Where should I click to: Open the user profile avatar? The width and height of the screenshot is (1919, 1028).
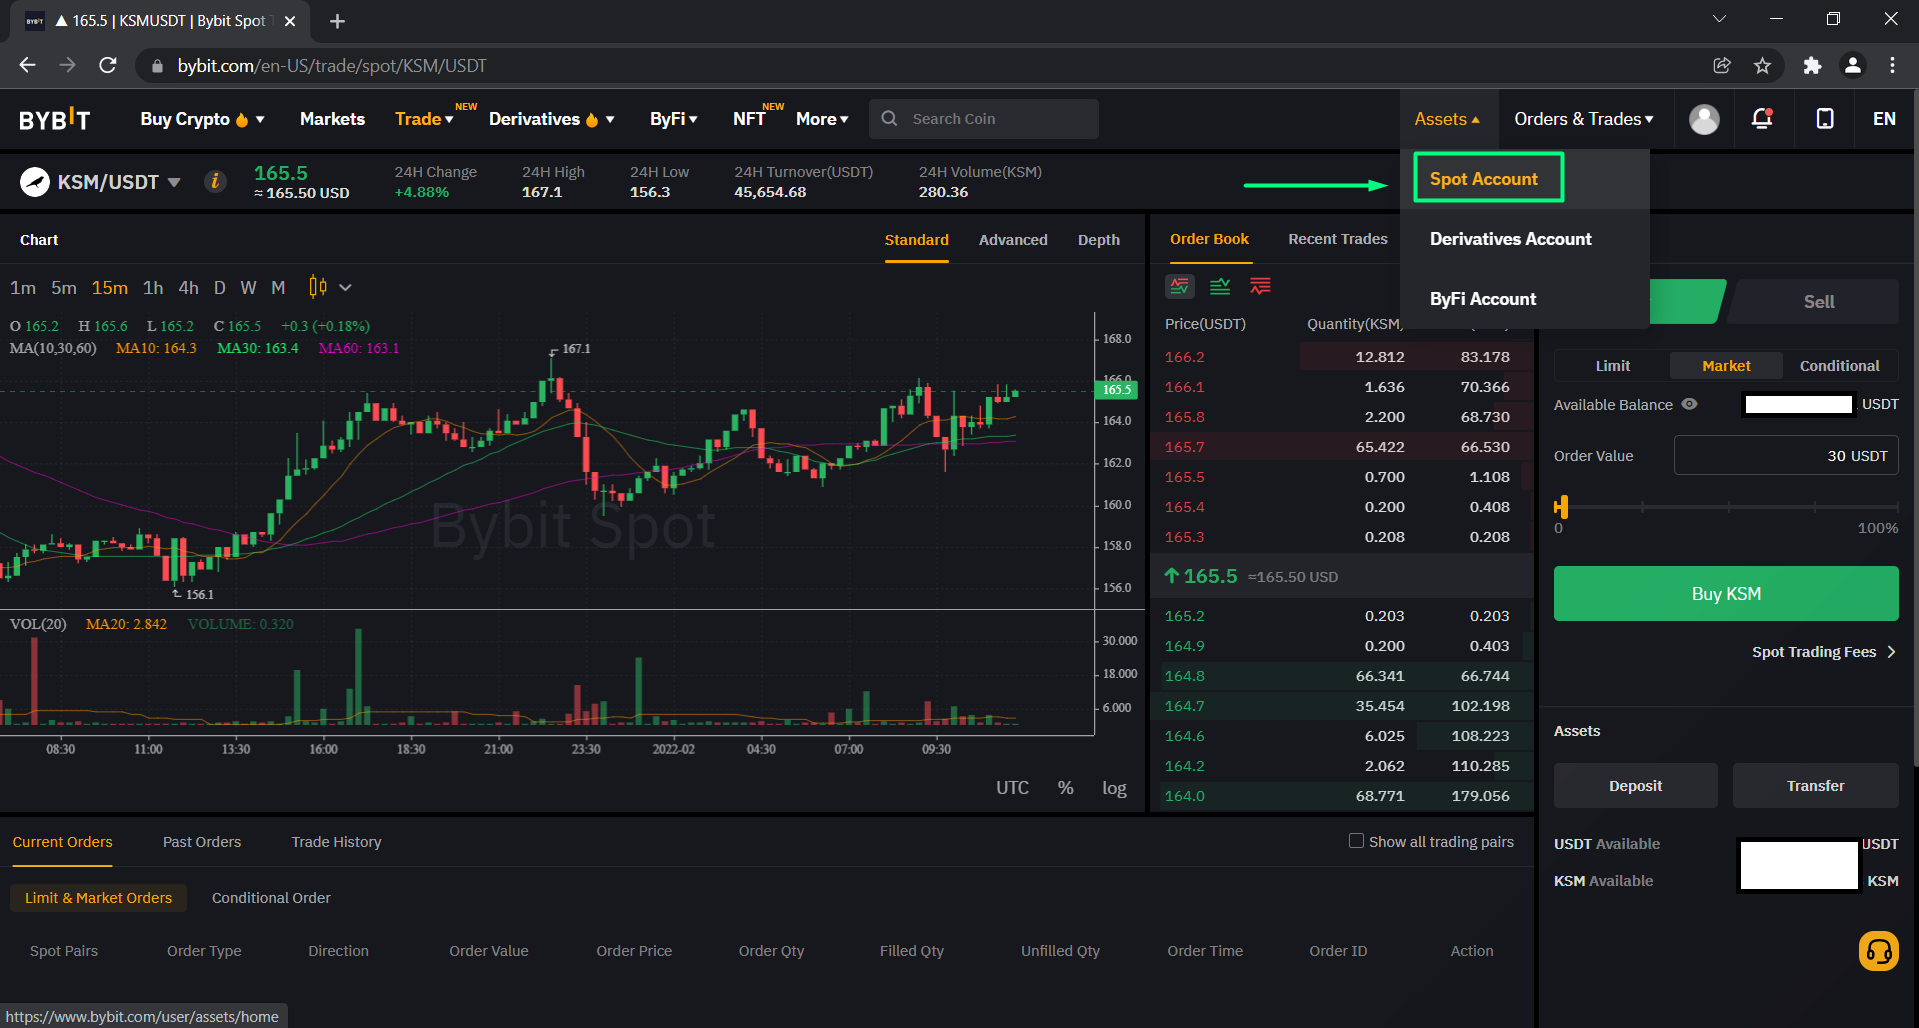[1704, 119]
